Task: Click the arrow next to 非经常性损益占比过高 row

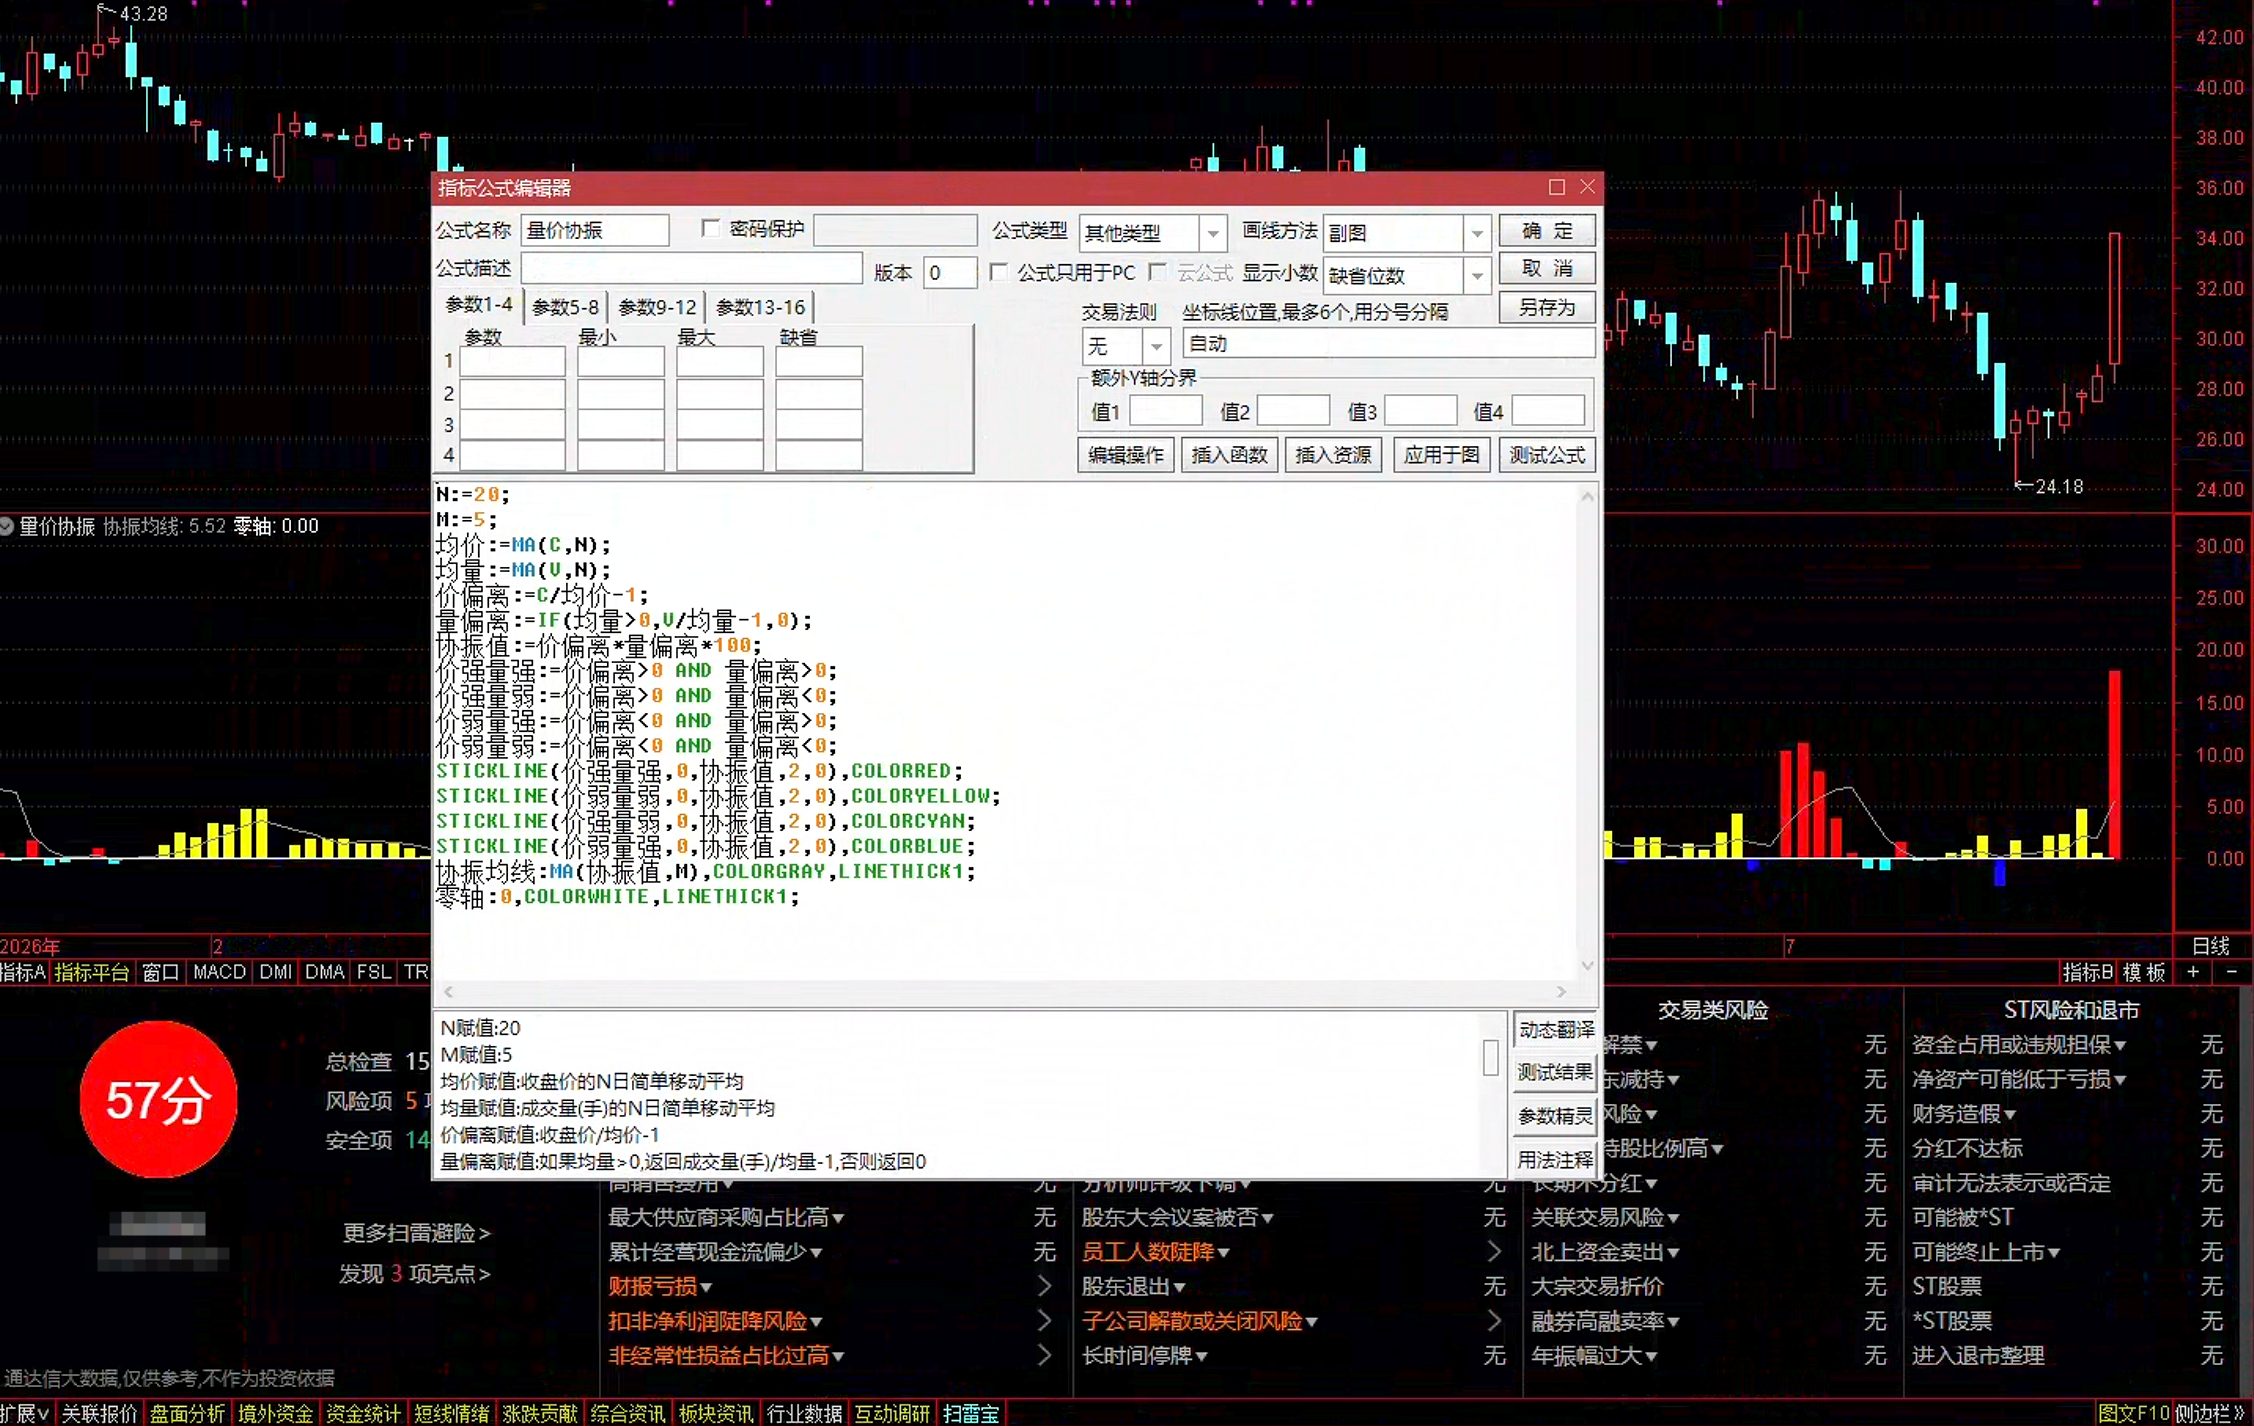Action: coord(1044,1355)
